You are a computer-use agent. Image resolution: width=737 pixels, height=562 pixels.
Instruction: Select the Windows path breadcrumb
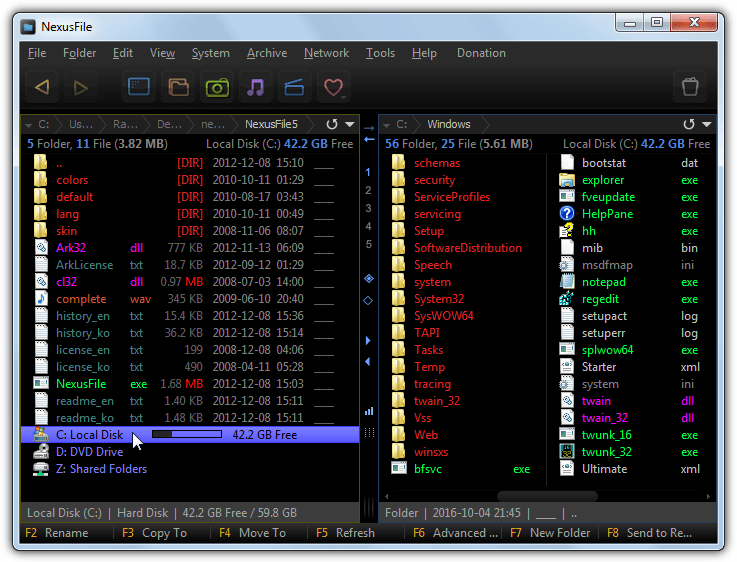pyautogui.click(x=448, y=124)
